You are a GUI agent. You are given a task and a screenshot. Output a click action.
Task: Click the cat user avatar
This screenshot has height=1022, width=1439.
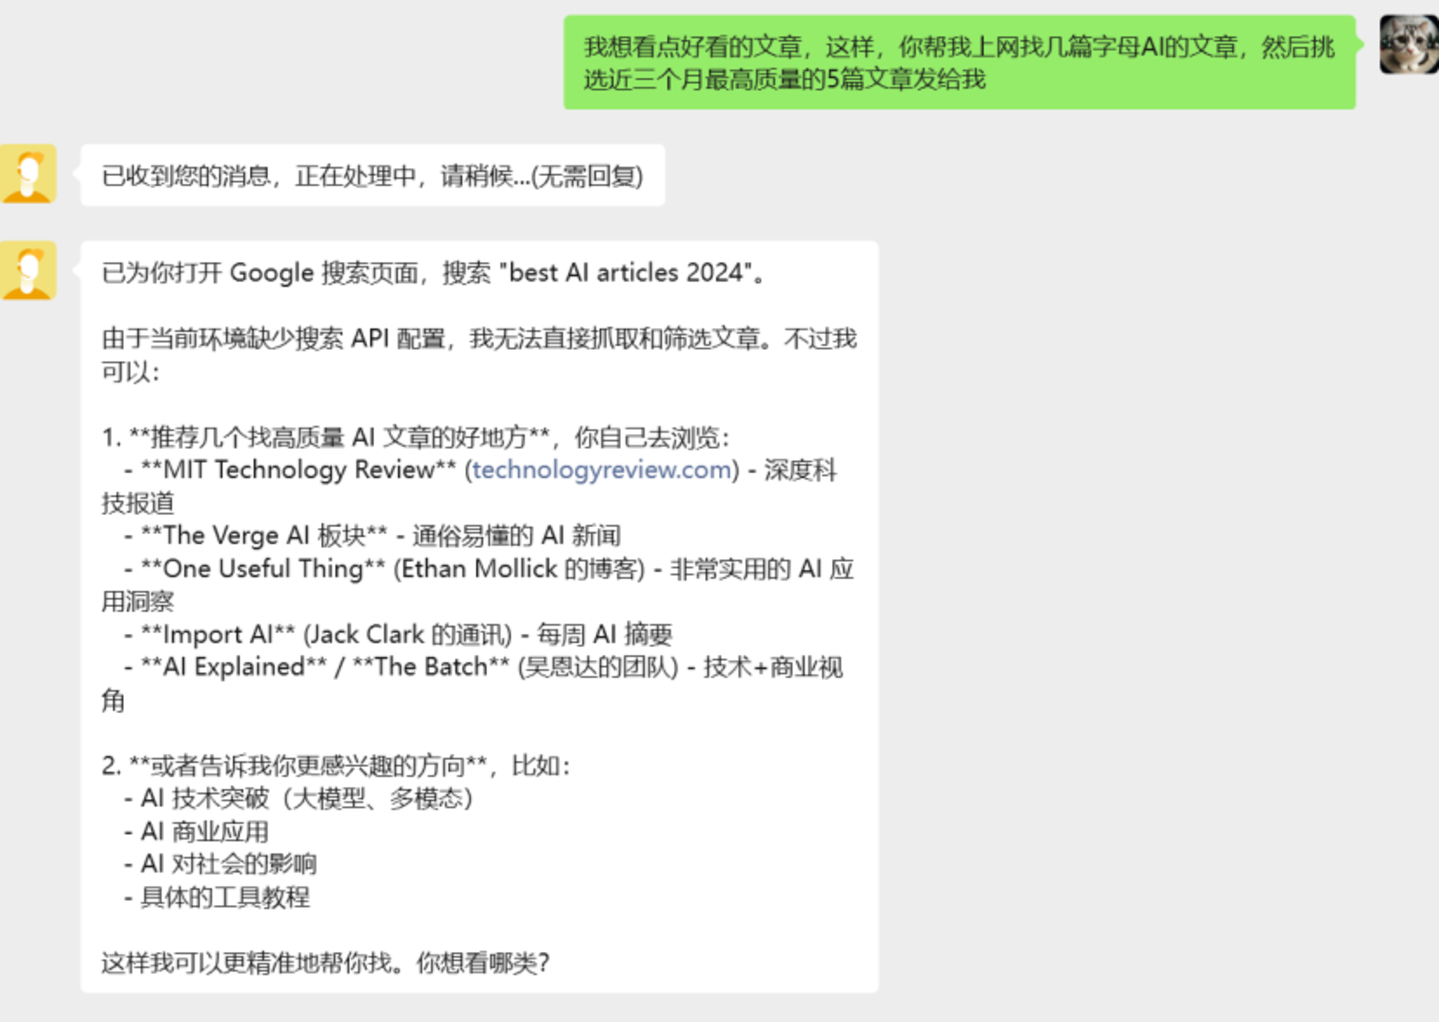[x=1408, y=44]
